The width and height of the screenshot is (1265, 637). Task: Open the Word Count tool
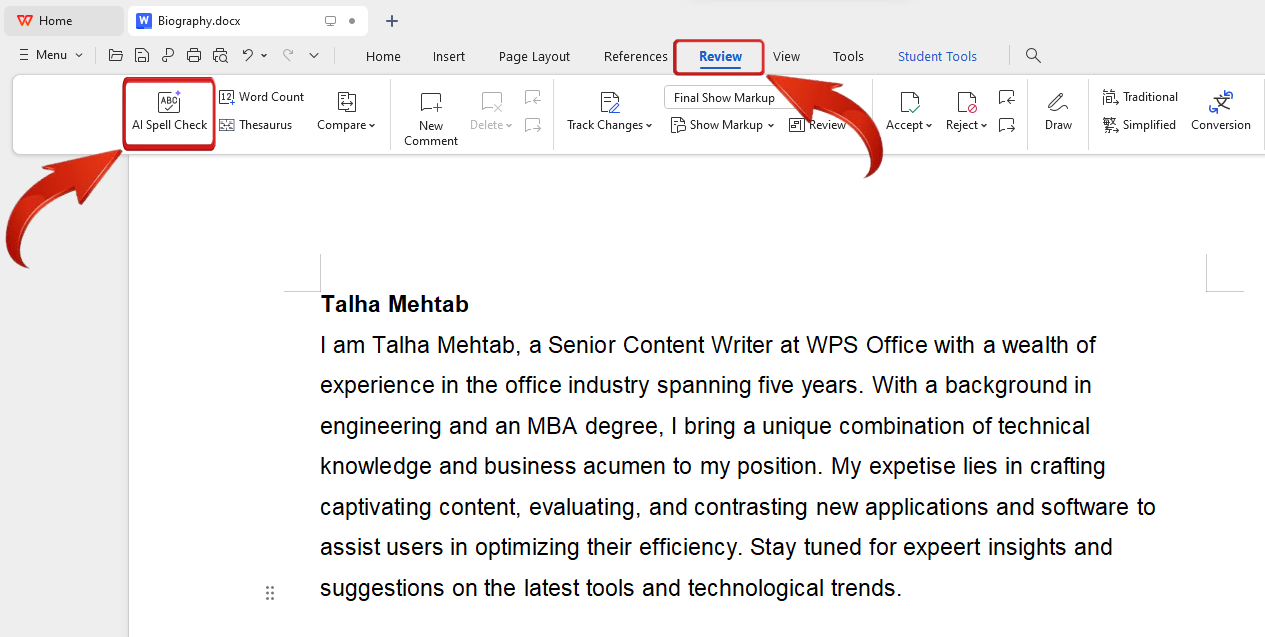coord(261,97)
